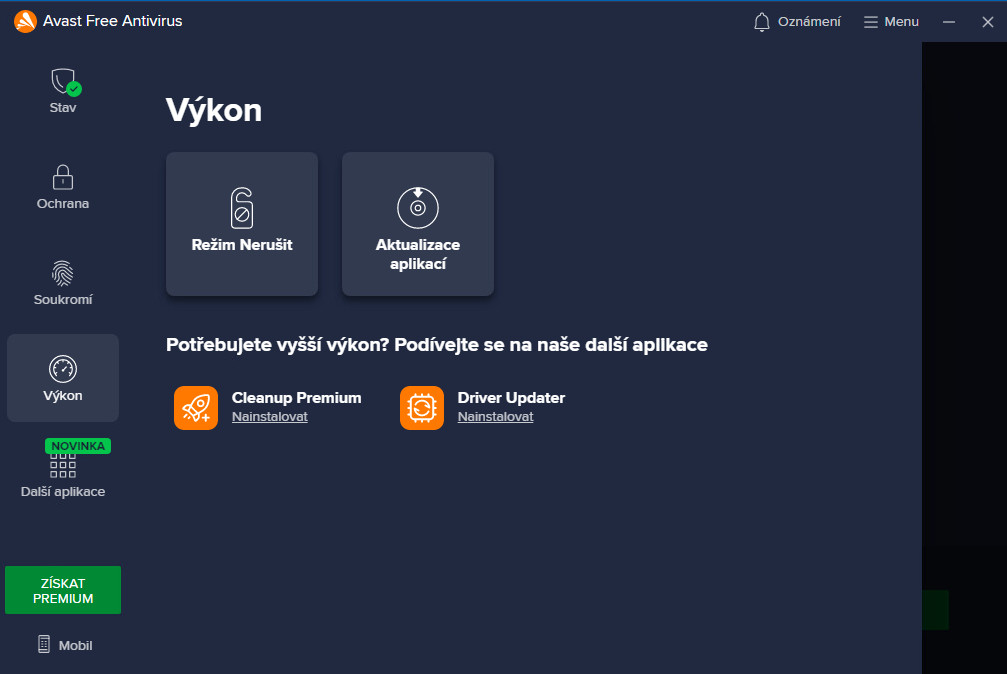Click the app update disc icon

(x=418, y=208)
